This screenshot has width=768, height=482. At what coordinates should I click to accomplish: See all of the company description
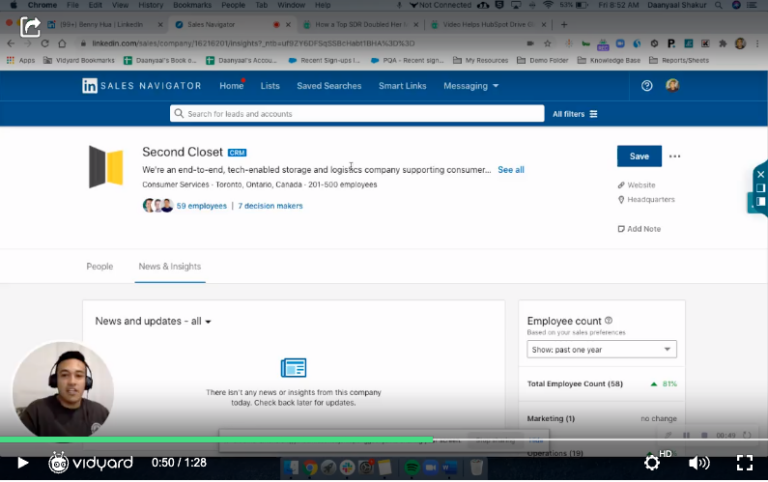coord(511,169)
